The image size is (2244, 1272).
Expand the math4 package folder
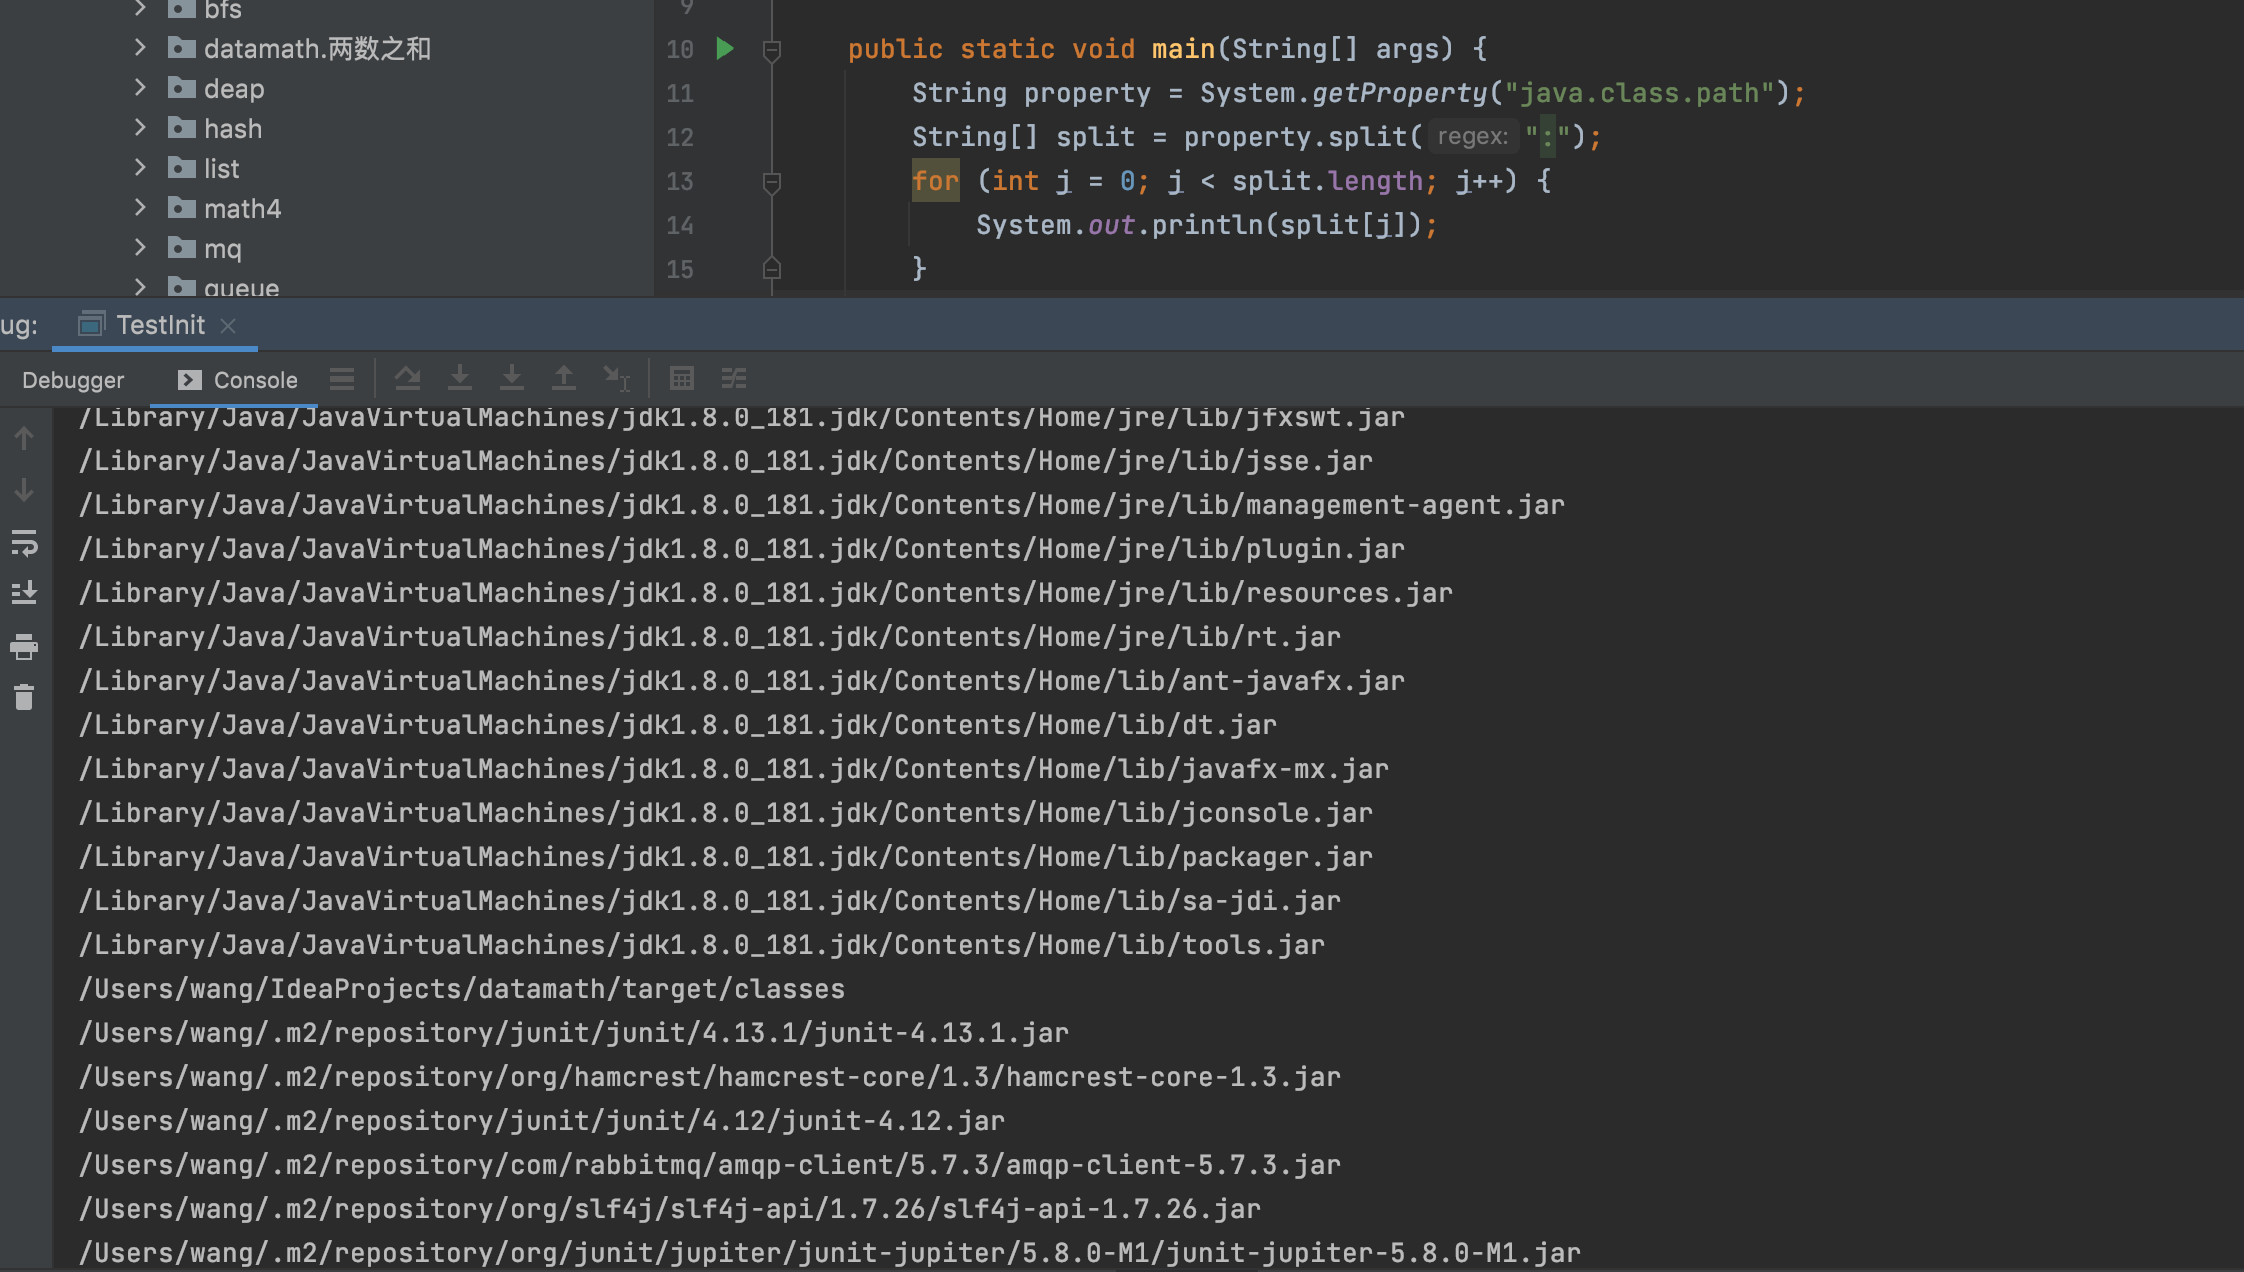point(140,208)
